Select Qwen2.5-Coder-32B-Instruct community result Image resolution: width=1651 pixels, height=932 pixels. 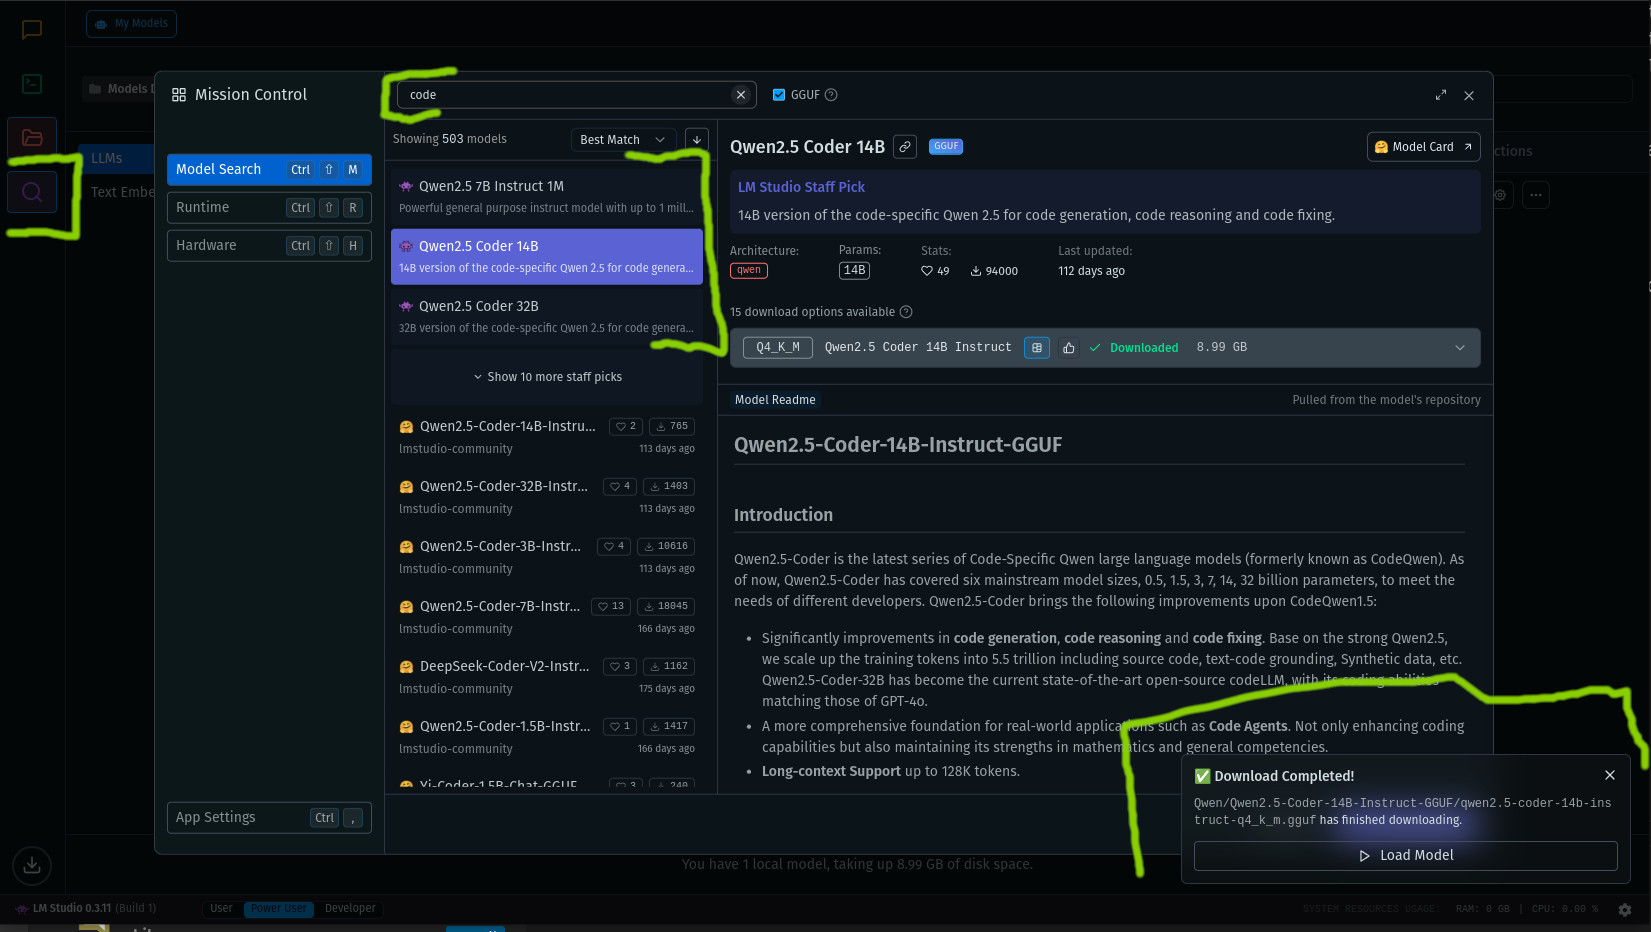coord(547,497)
